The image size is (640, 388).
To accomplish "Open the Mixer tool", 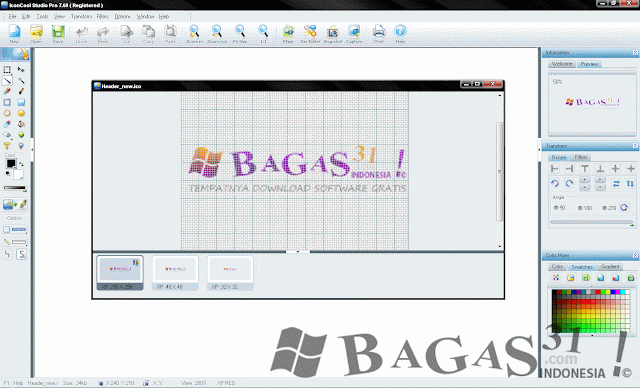I will tap(288, 34).
